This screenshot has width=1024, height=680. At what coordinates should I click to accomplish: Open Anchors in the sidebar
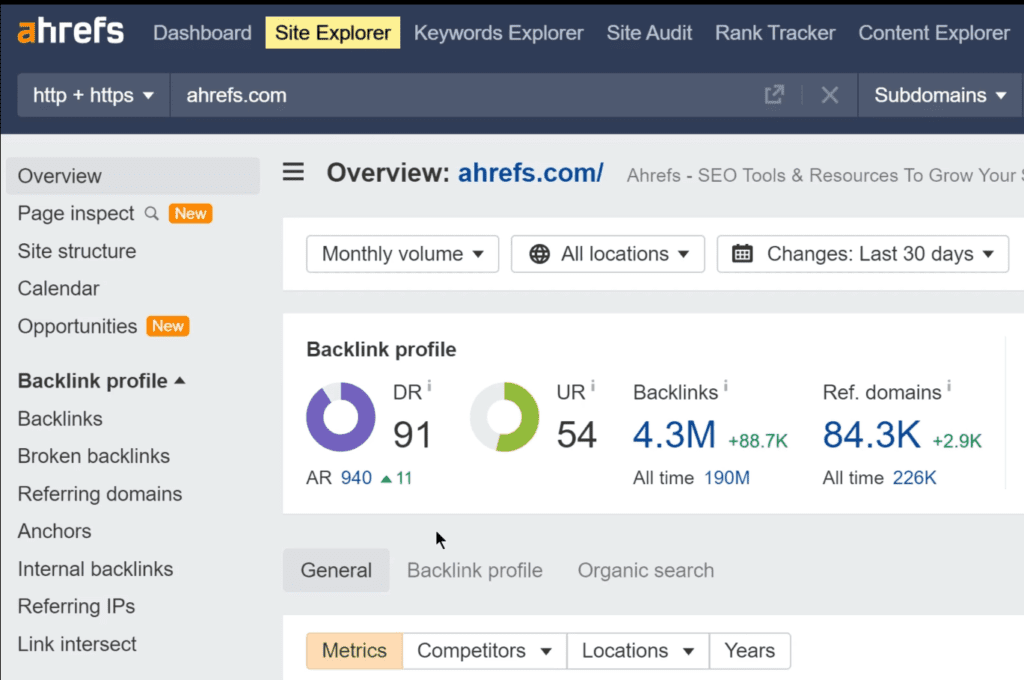54,531
